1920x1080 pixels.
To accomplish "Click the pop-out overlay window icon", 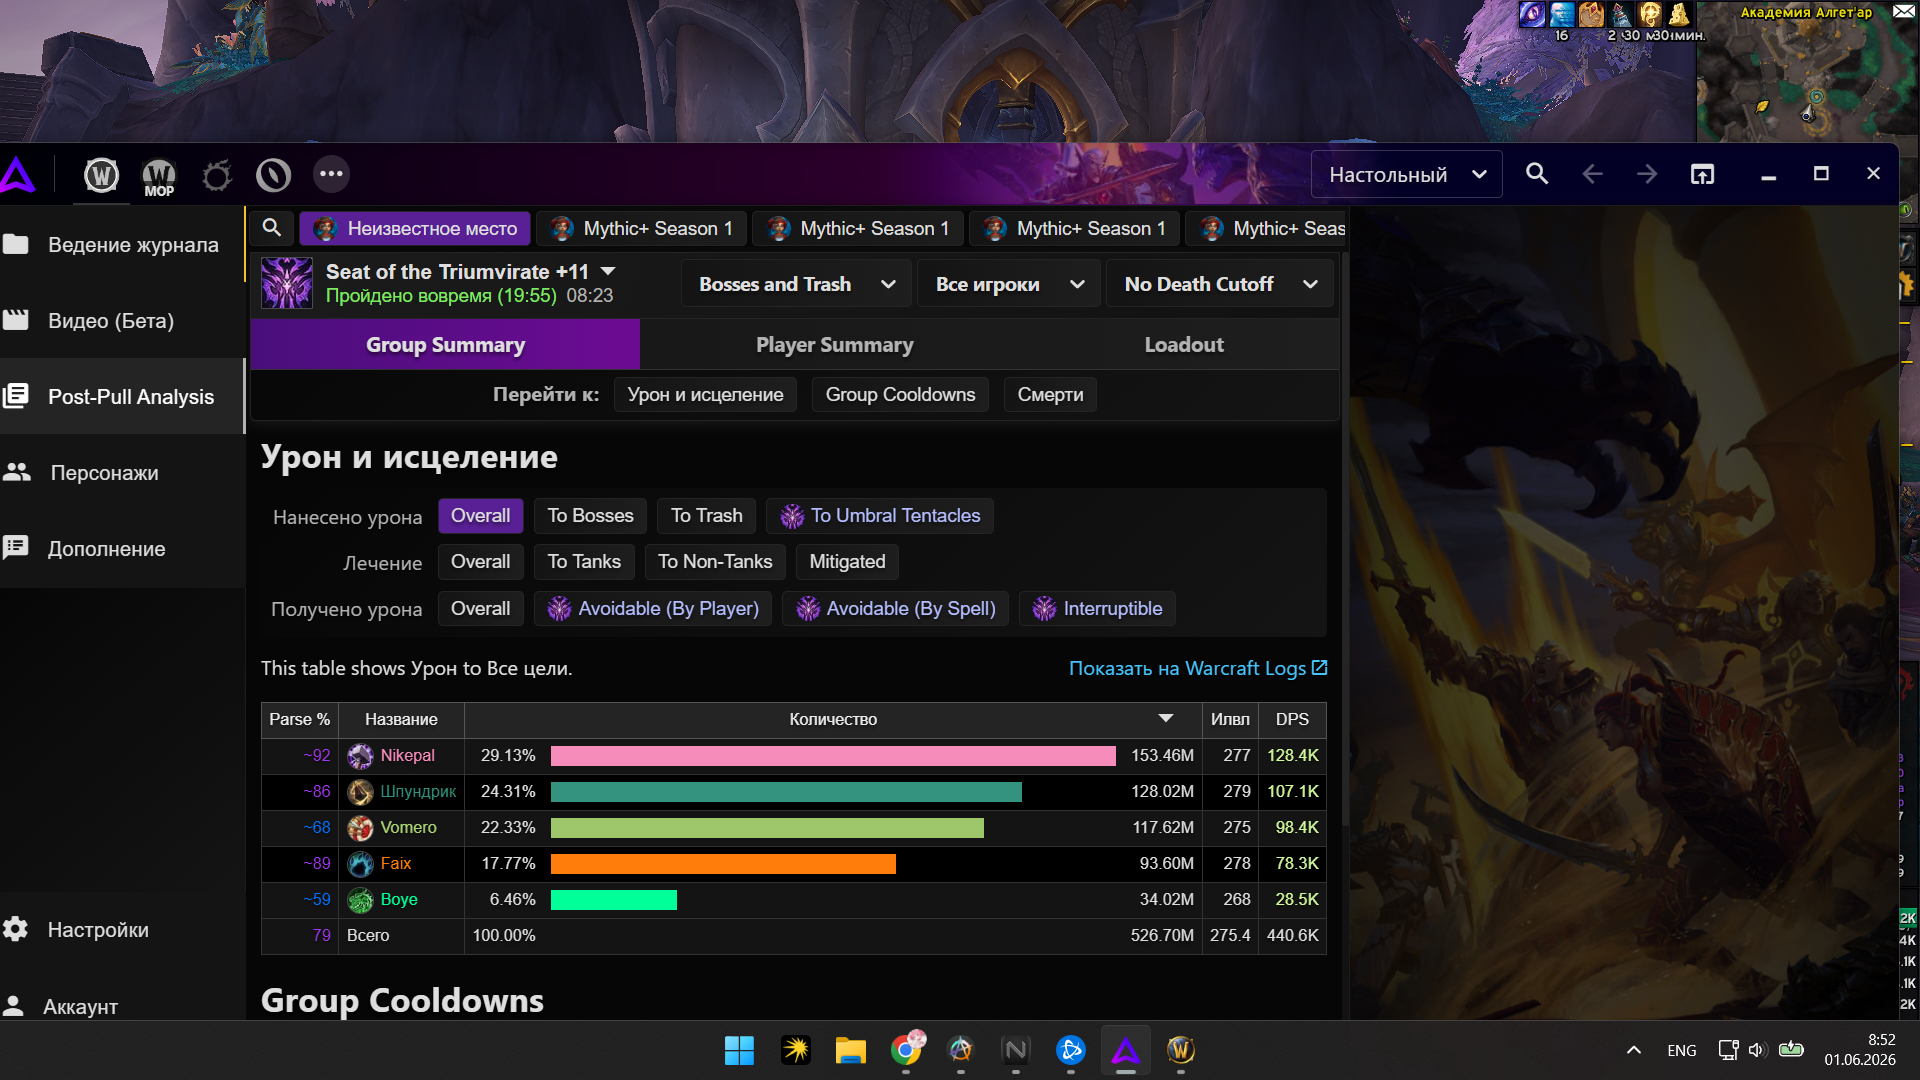I will click(1702, 174).
